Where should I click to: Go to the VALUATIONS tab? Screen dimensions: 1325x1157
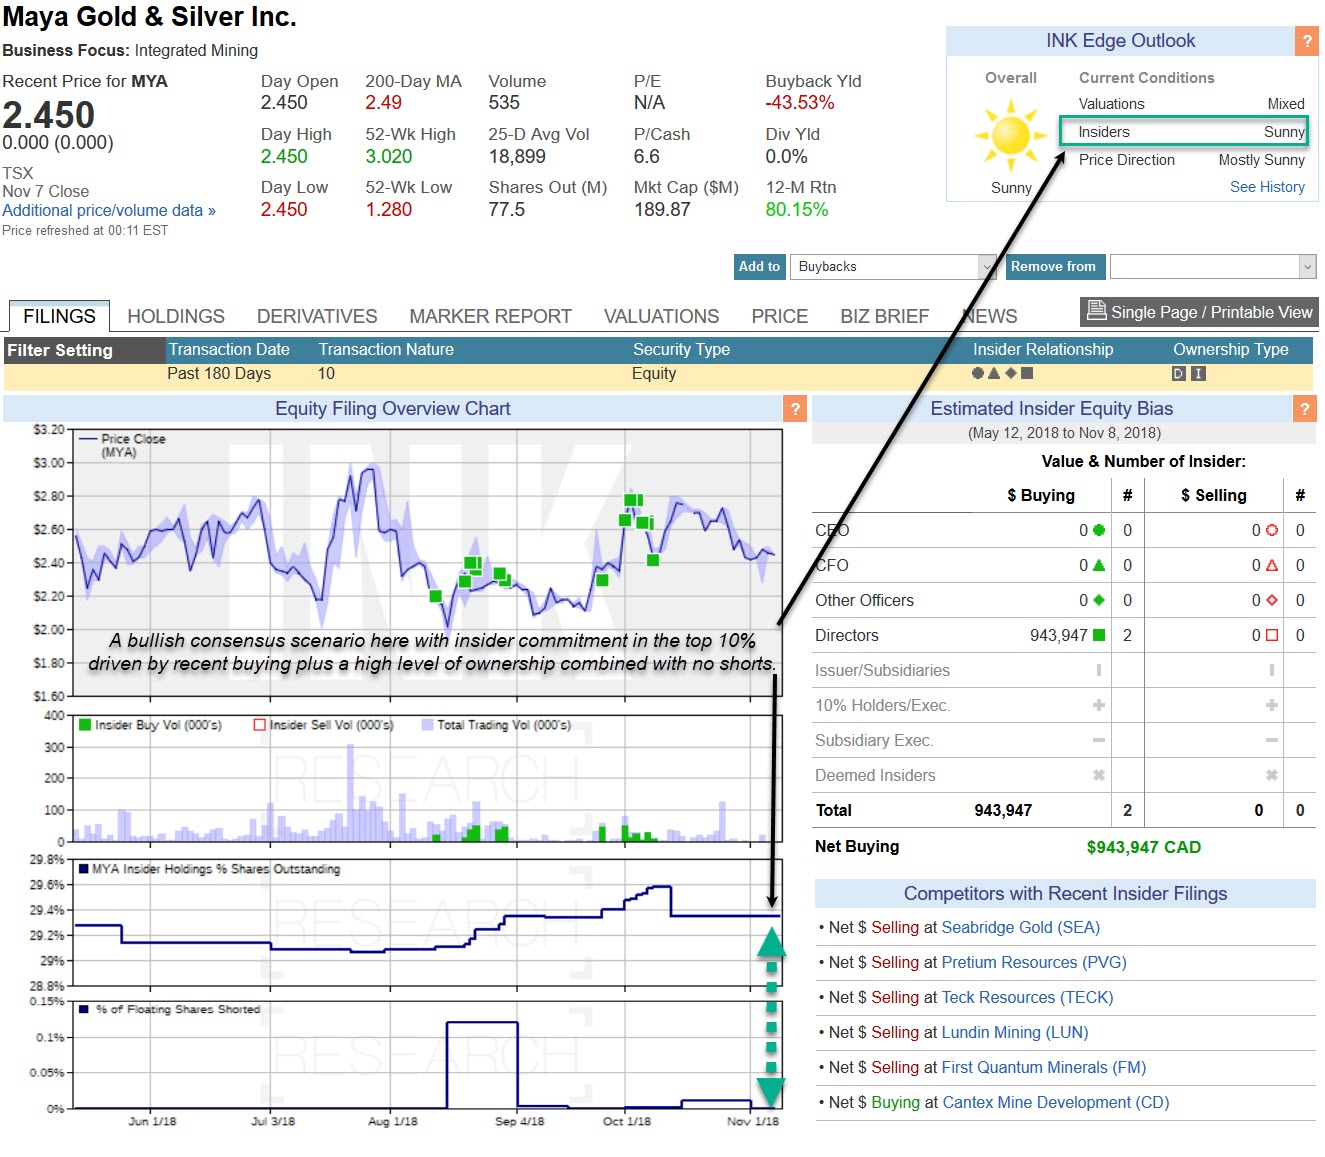(x=661, y=316)
